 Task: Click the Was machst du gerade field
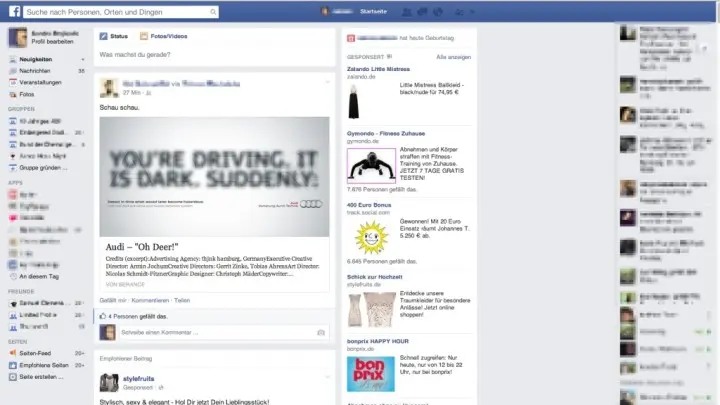point(214,55)
